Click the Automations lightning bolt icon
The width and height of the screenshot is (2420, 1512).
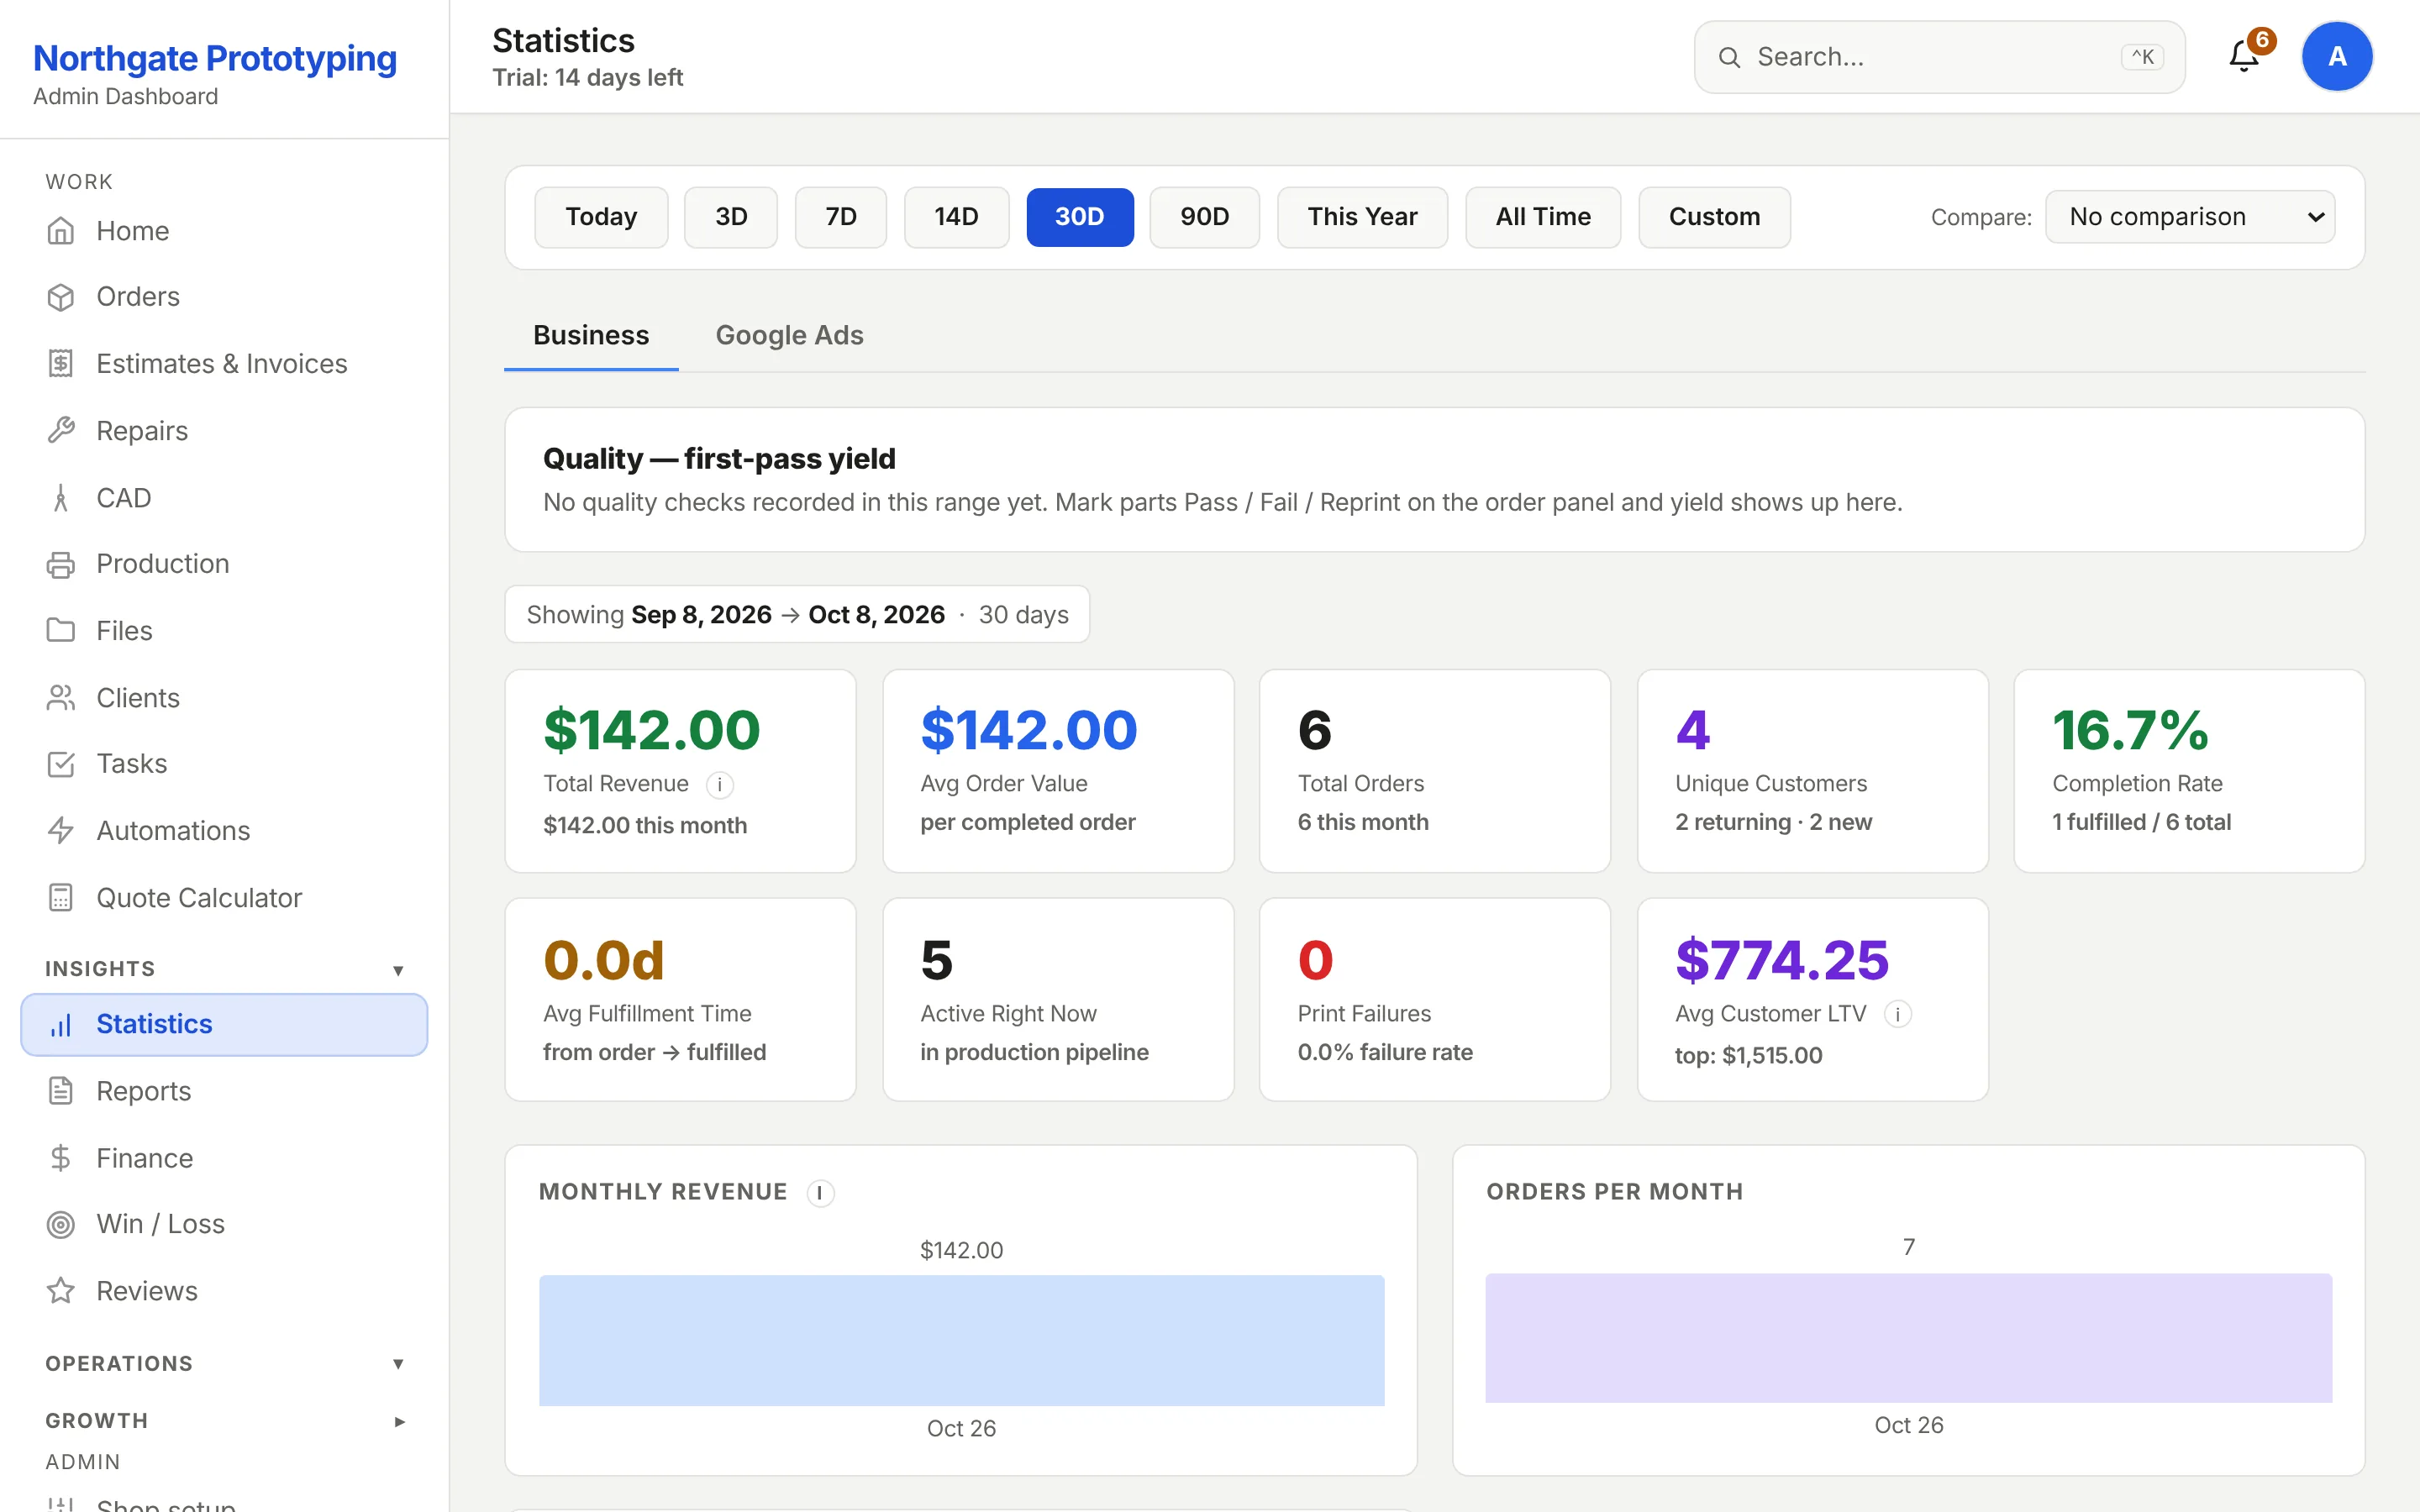(x=61, y=831)
